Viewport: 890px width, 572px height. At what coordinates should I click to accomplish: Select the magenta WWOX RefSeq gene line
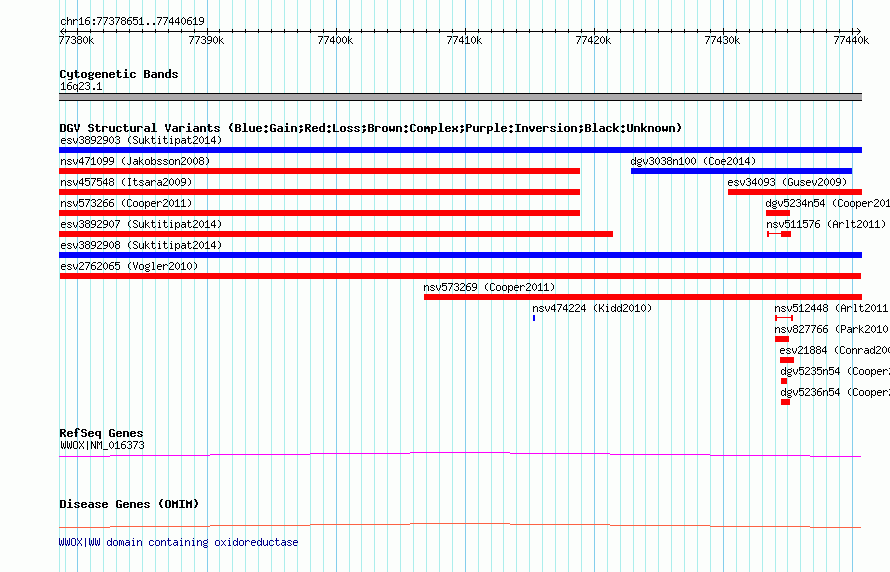click(460, 455)
